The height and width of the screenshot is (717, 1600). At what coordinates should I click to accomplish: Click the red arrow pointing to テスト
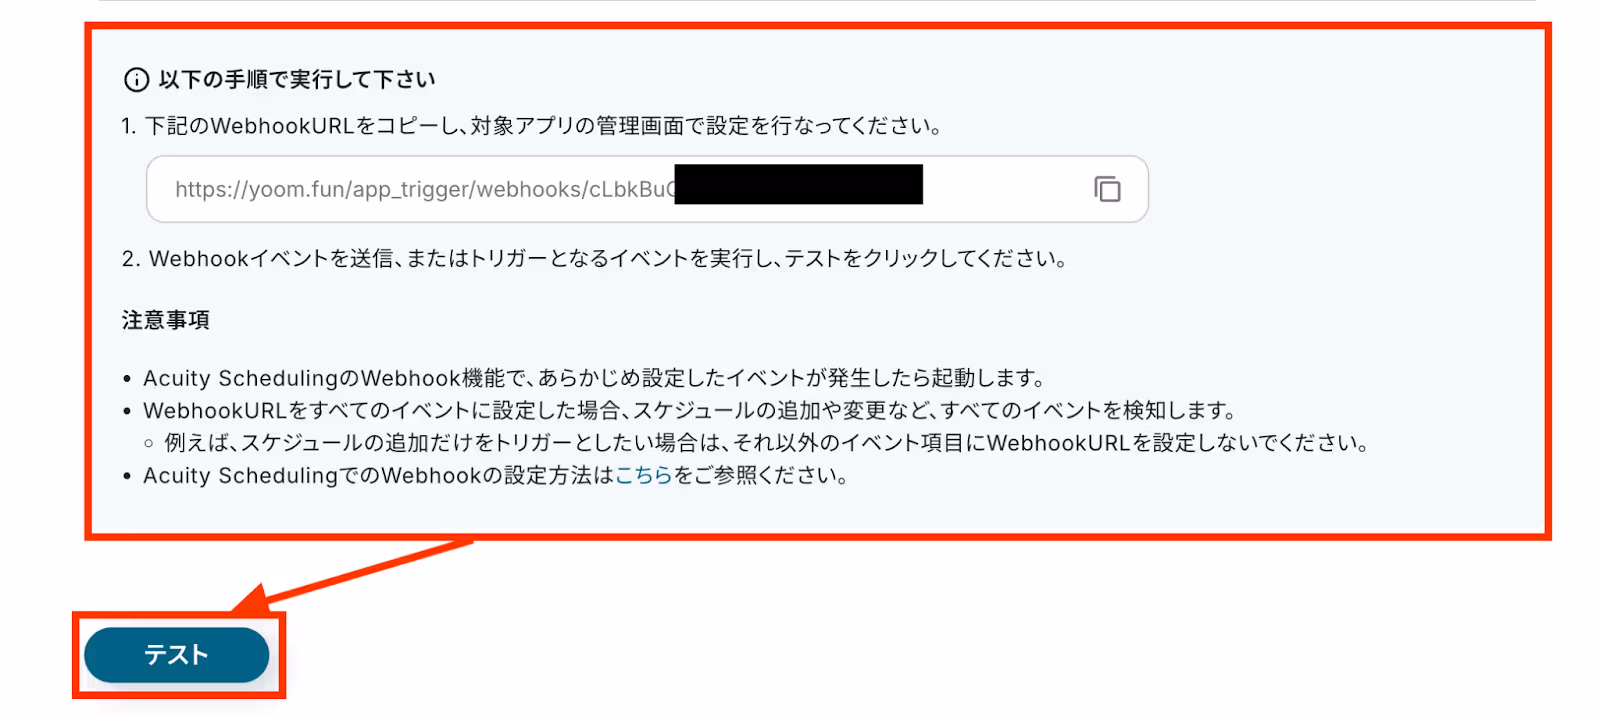352,576
